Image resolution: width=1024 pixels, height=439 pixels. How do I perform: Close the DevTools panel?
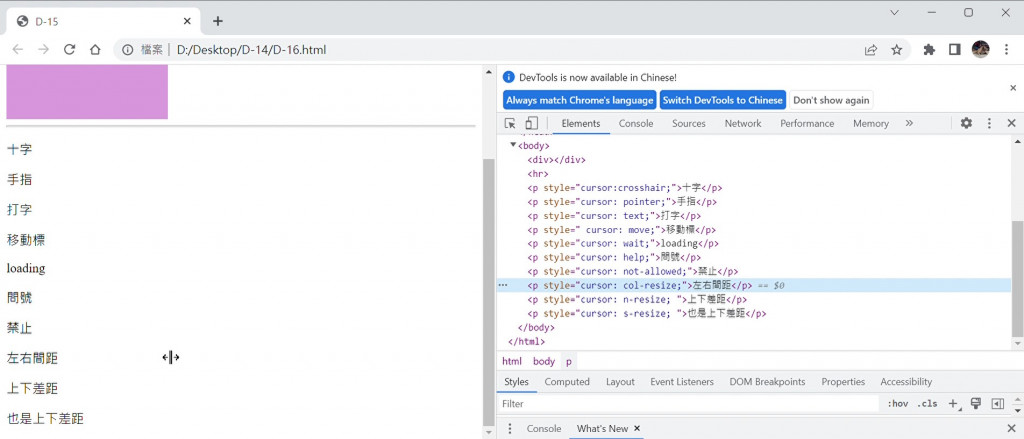[x=1012, y=123]
